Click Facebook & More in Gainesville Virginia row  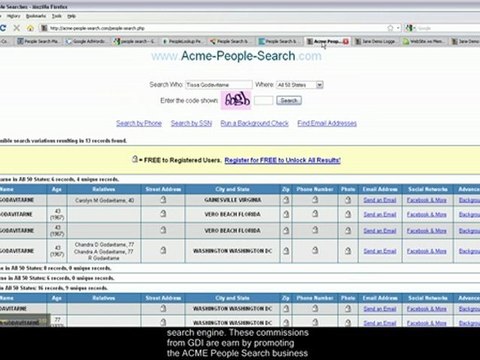coord(427,200)
